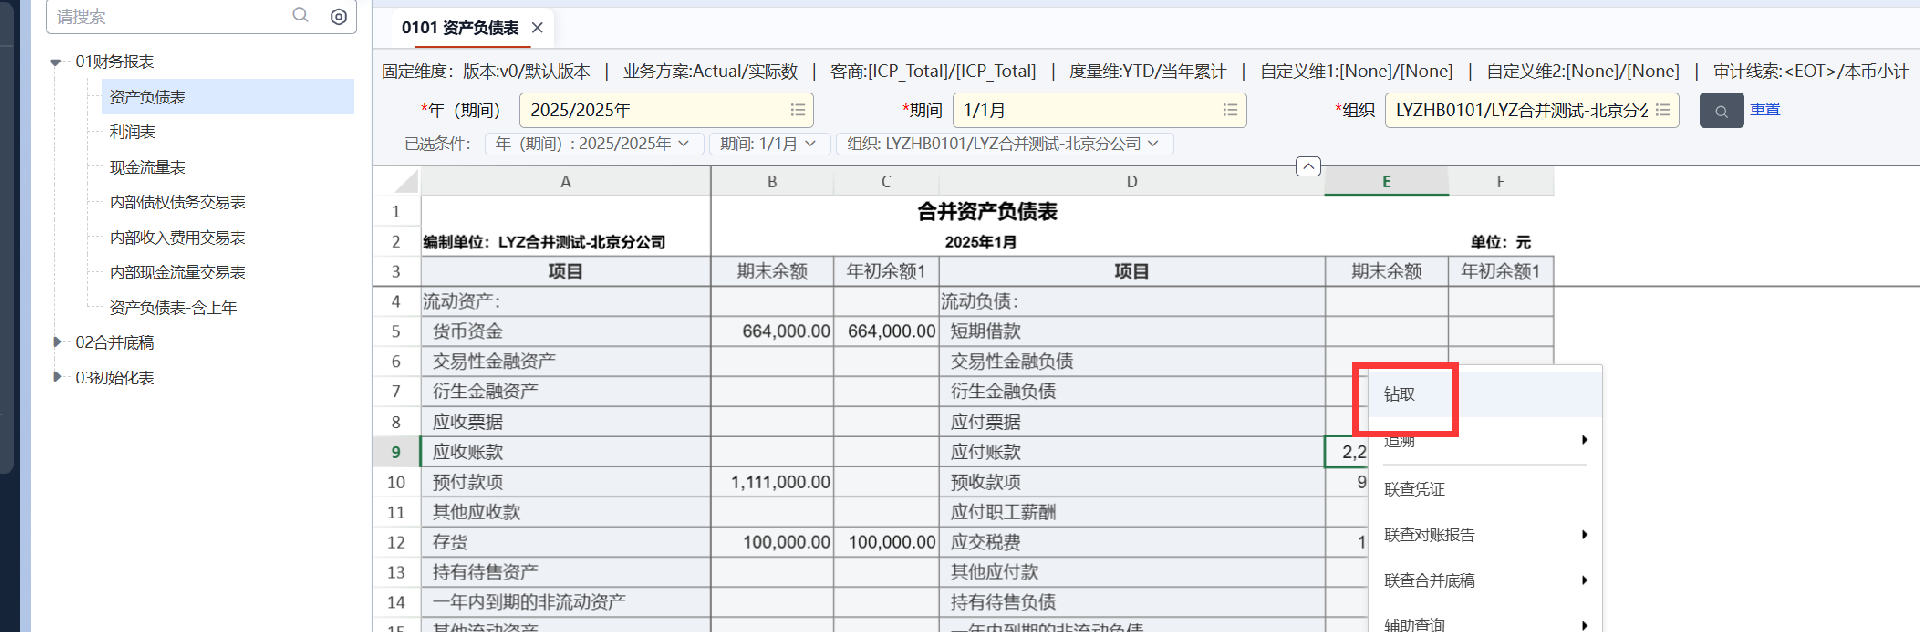
Task: Click the target icon beside sidebar search
Action: click(x=339, y=16)
